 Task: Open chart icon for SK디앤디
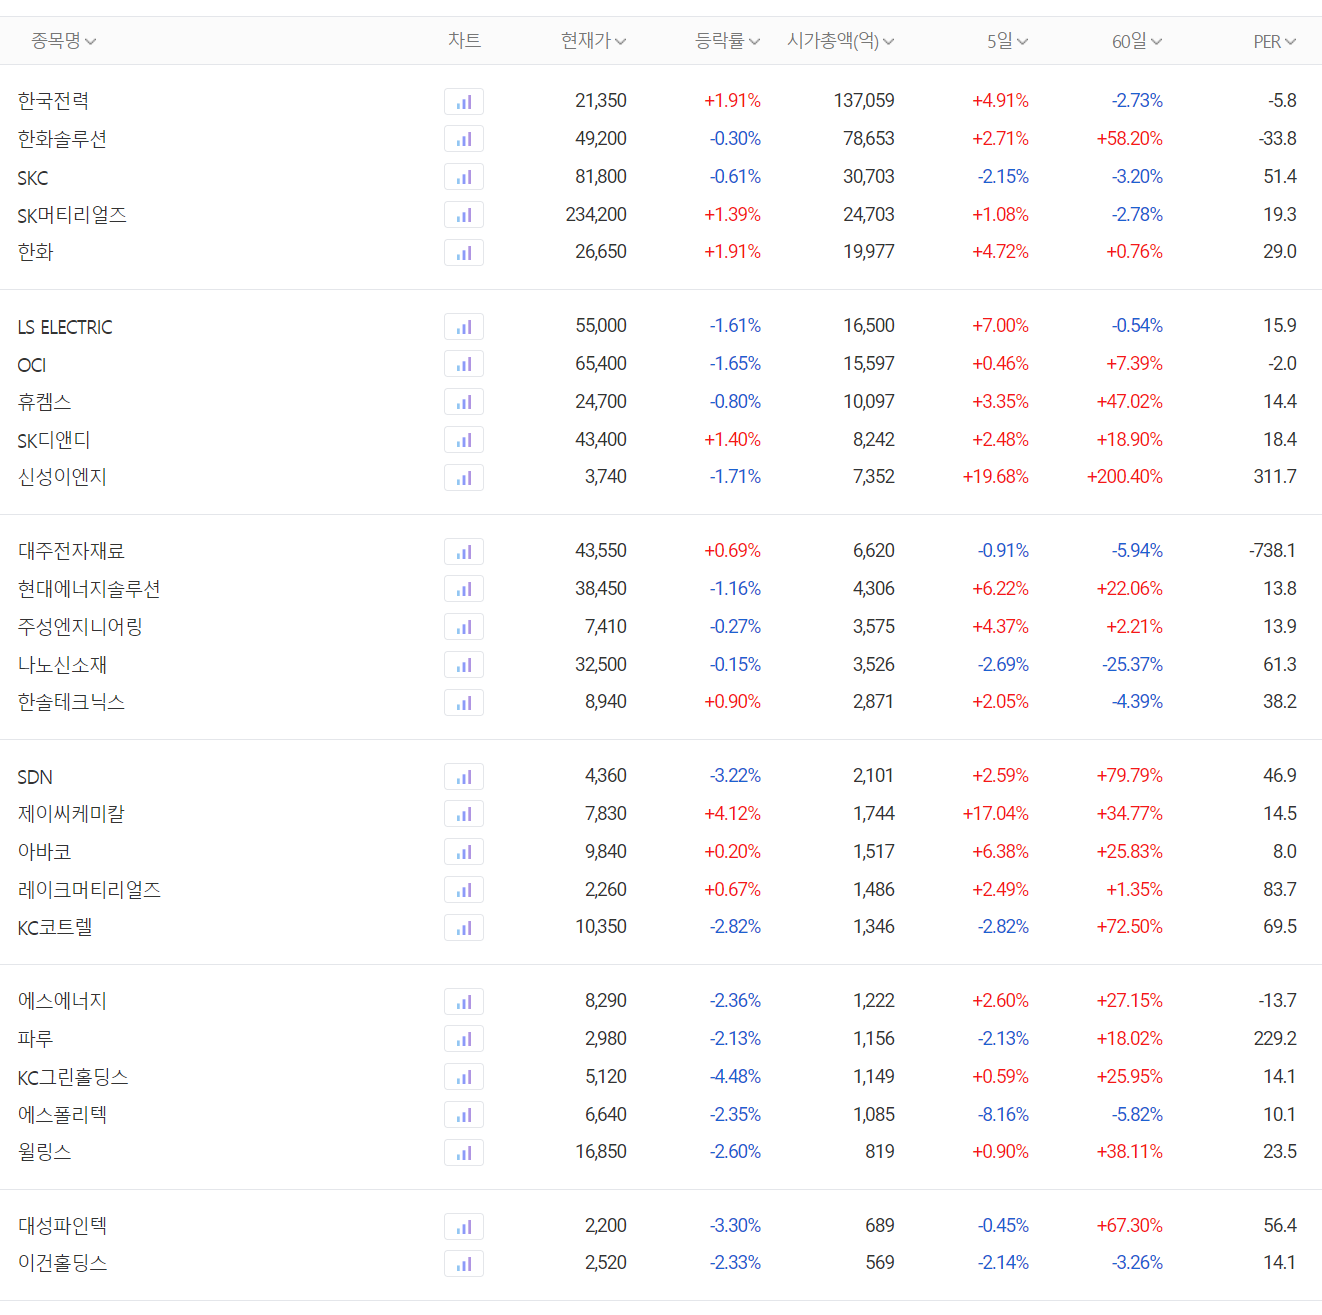point(464,440)
